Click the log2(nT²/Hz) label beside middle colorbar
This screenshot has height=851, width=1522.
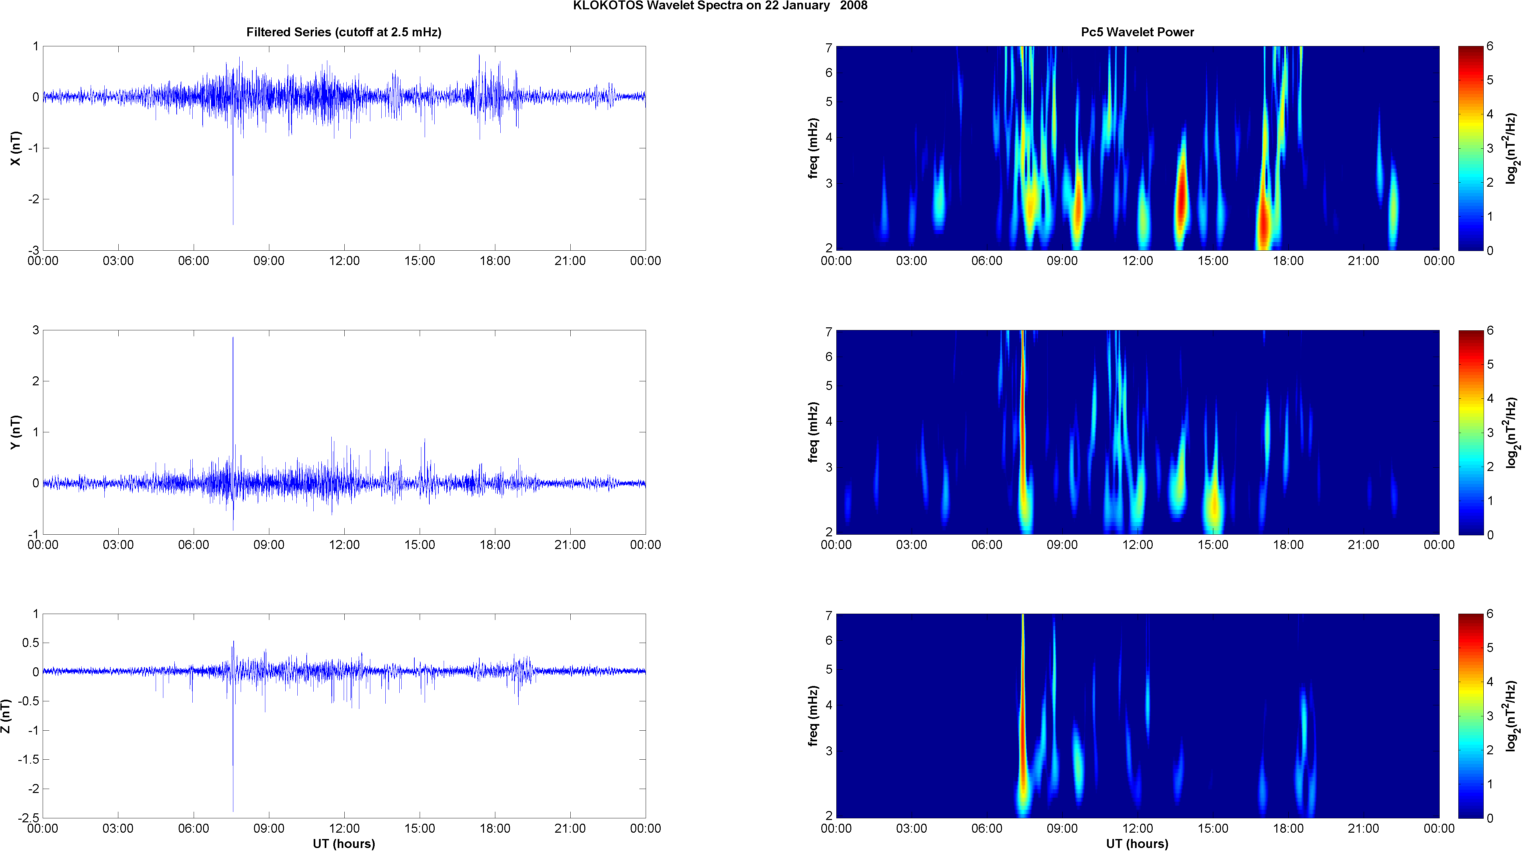tap(1513, 432)
